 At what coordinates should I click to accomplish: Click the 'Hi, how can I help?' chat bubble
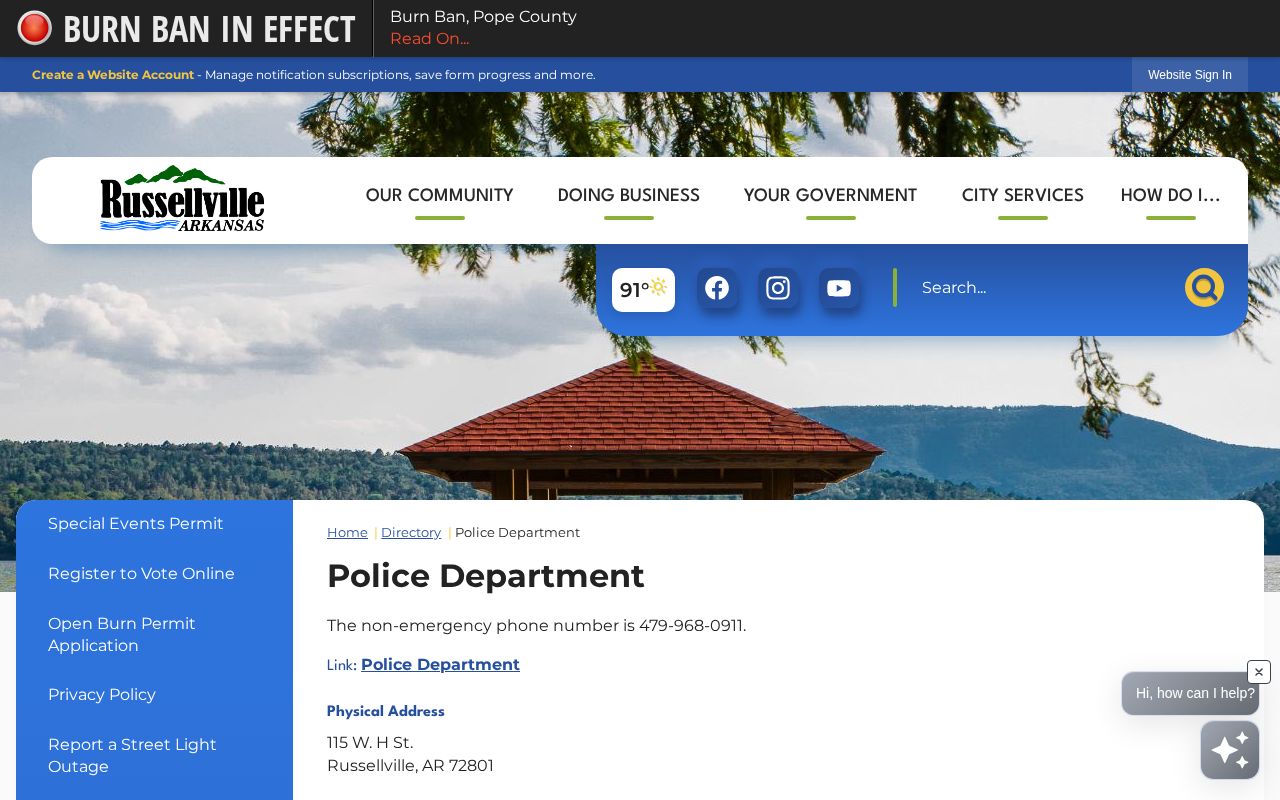coord(1188,693)
